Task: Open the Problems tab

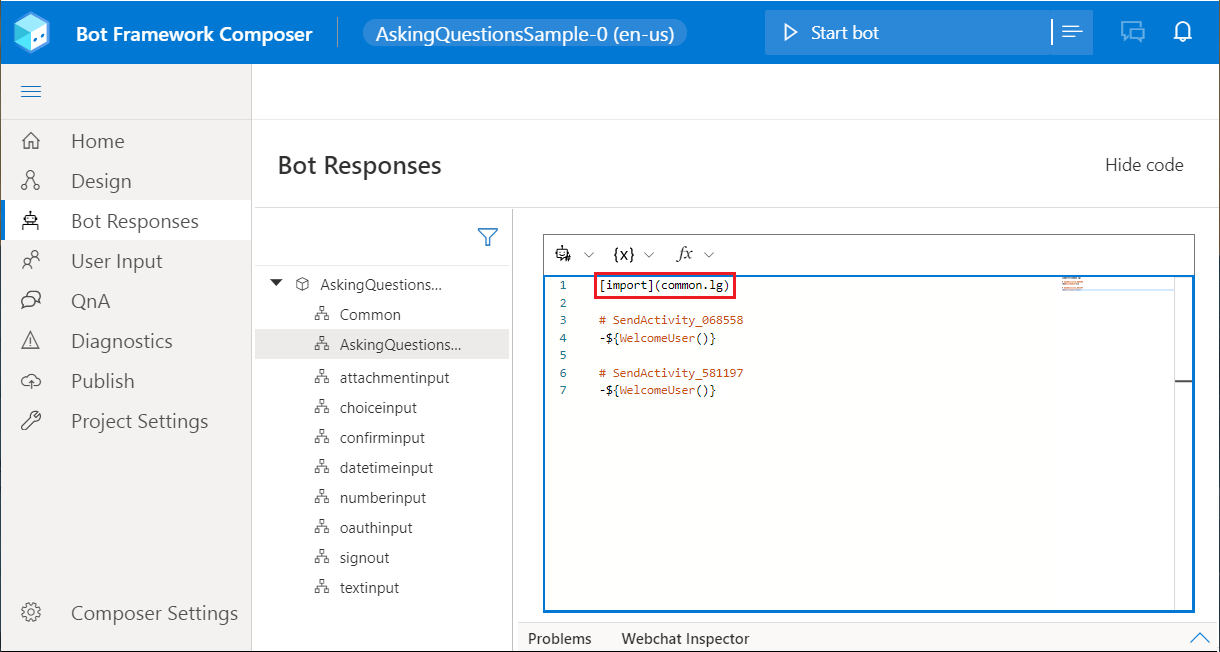Action: pyautogui.click(x=560, y=638)
